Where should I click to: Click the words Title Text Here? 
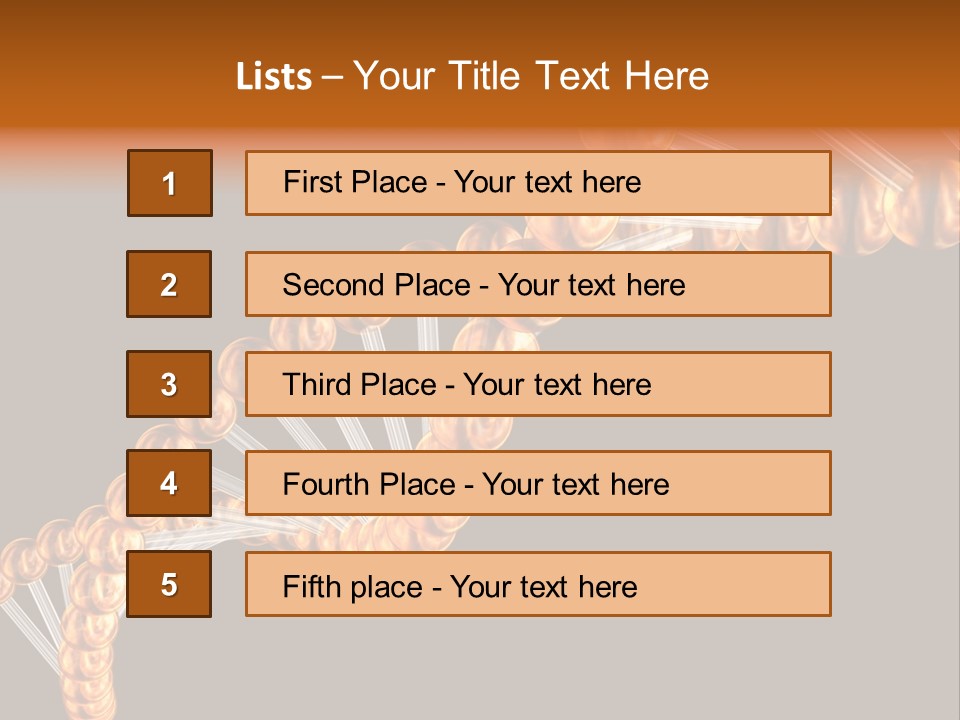(x=579, y=76)
